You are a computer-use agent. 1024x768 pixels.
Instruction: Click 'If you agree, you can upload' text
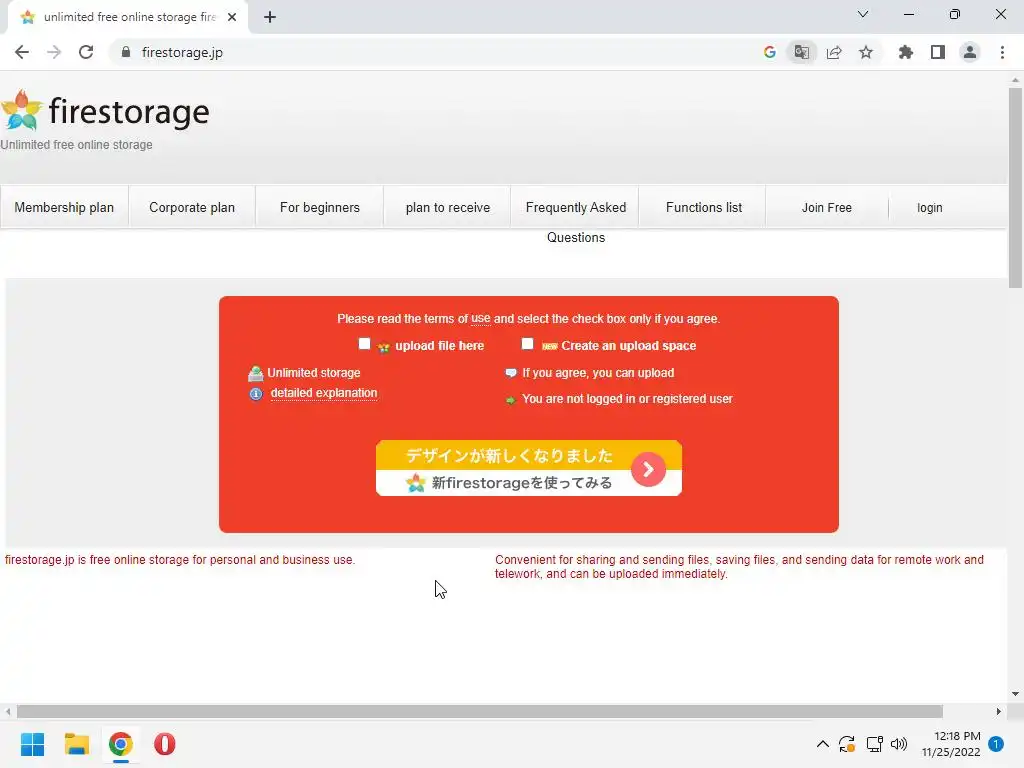pyautogui.click(x=598, y=372)
